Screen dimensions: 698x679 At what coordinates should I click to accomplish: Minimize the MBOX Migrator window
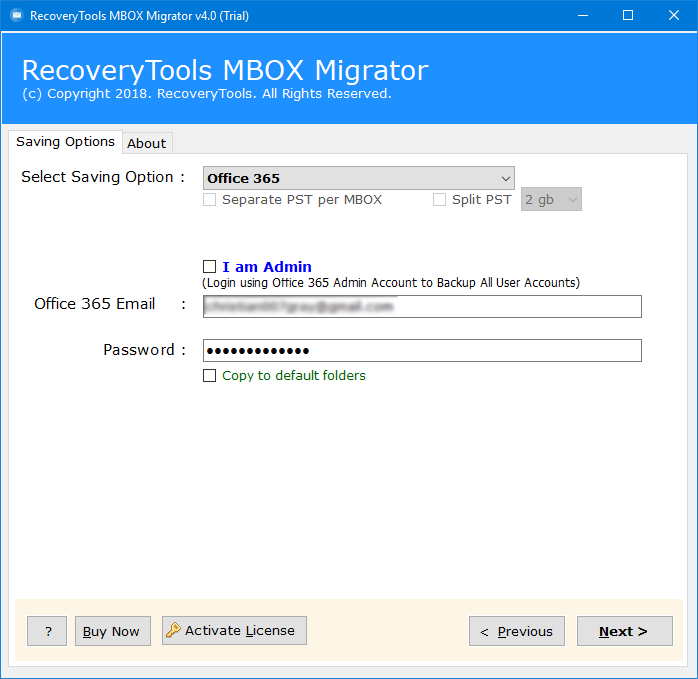(x=583, y=16)
